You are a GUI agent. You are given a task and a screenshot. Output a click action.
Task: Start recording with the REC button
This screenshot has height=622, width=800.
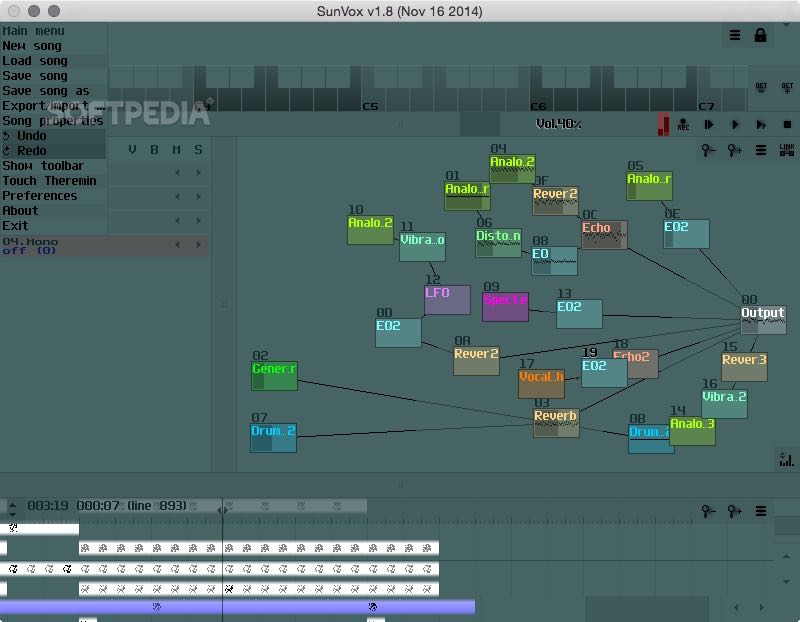click(x=683, y=125)
